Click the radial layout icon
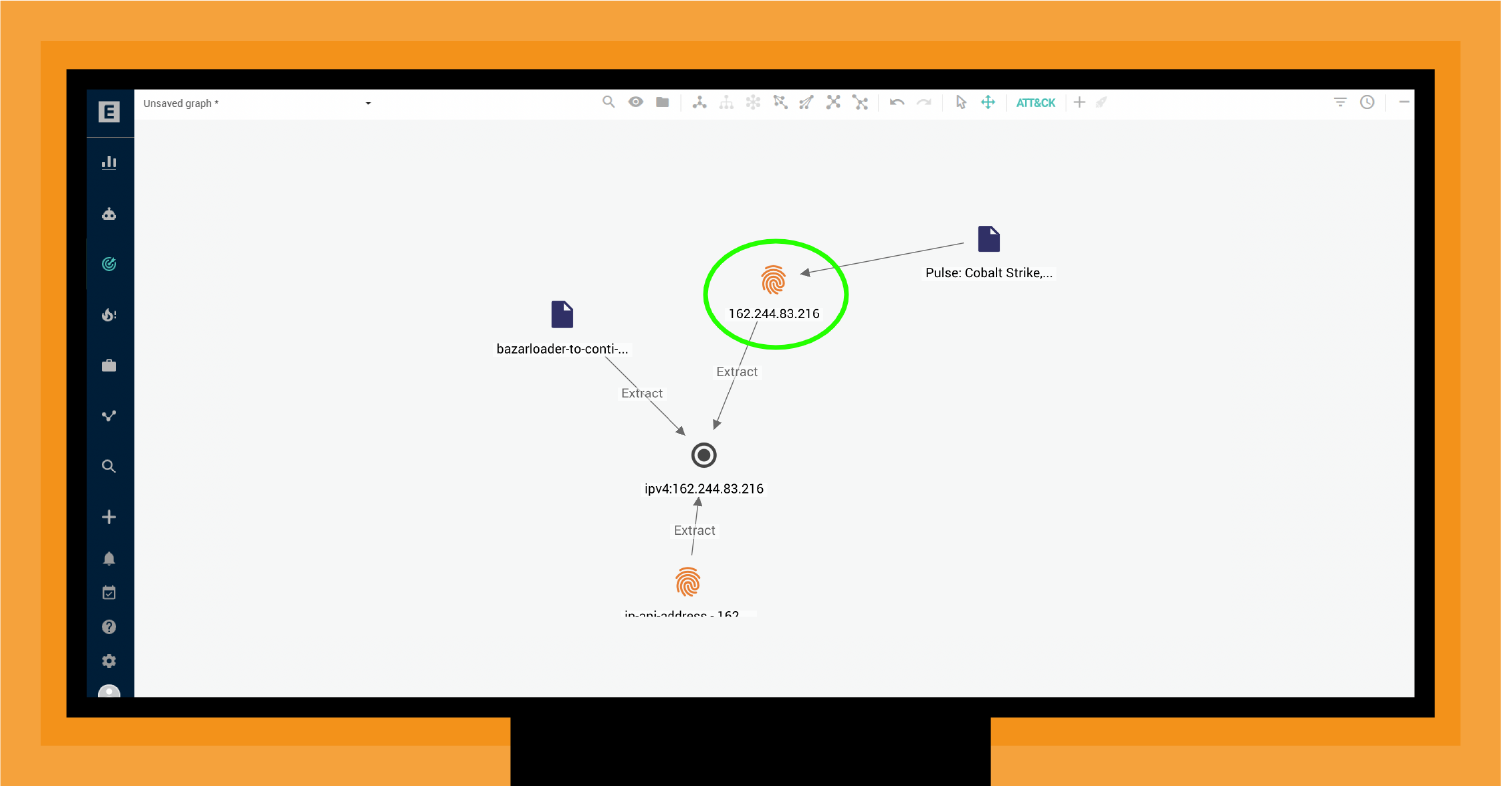 [752, 101]
